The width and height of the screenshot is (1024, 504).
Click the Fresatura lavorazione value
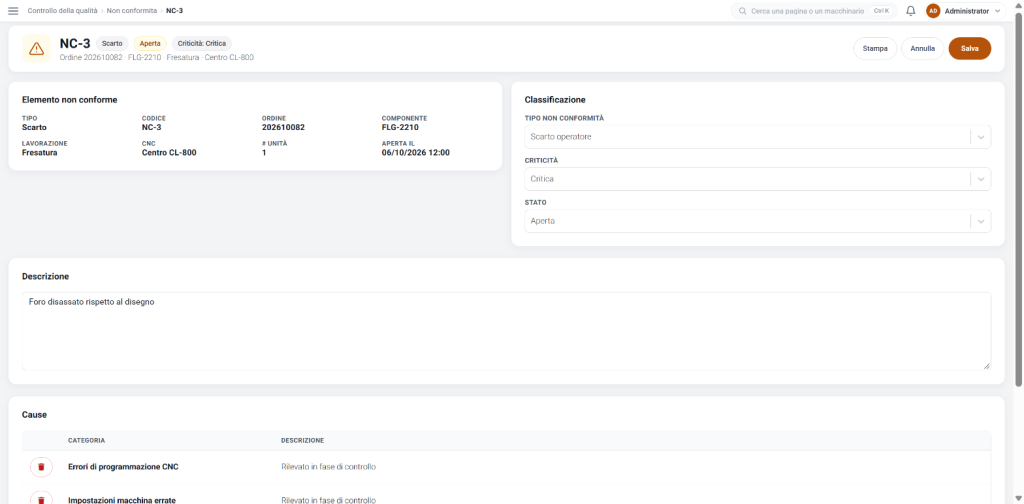[x=40, y=153]
